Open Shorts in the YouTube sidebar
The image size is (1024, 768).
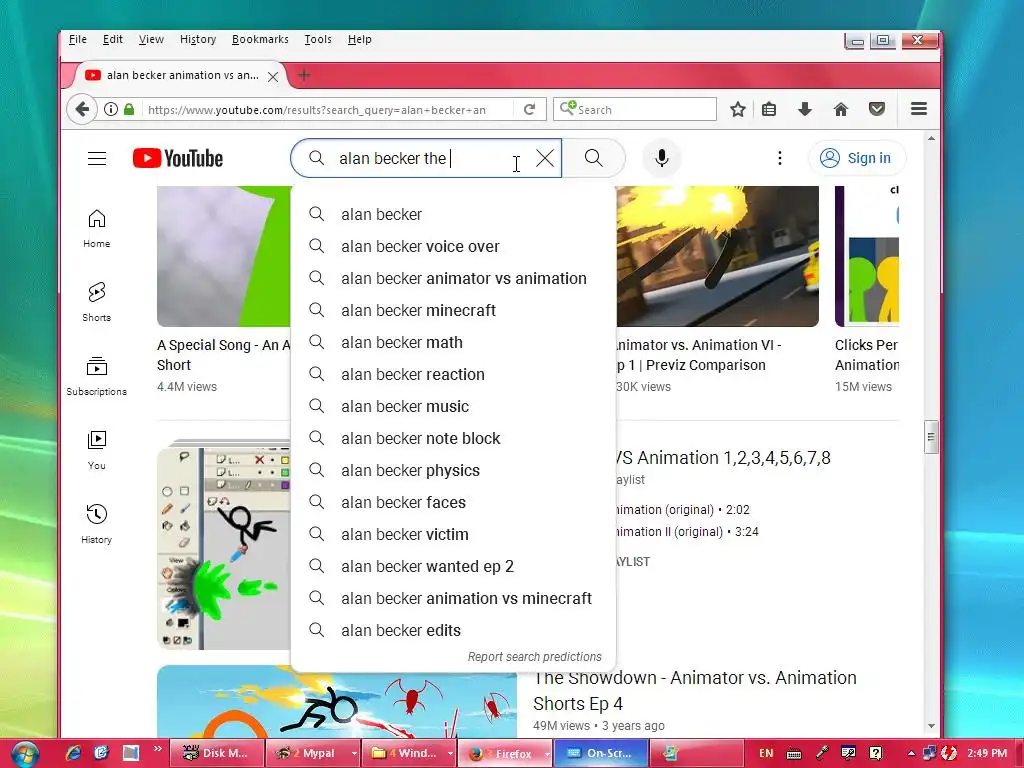[97, 302]
